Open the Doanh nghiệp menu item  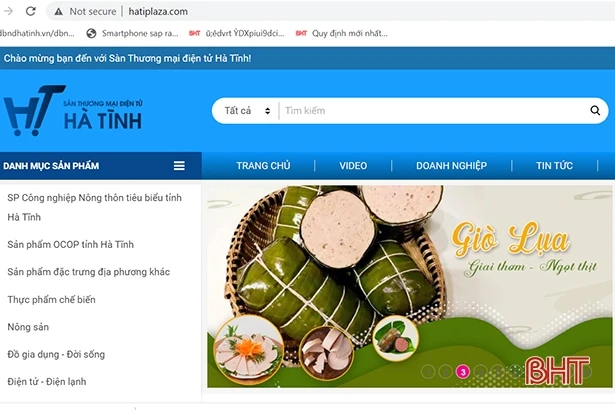(451, 166)
